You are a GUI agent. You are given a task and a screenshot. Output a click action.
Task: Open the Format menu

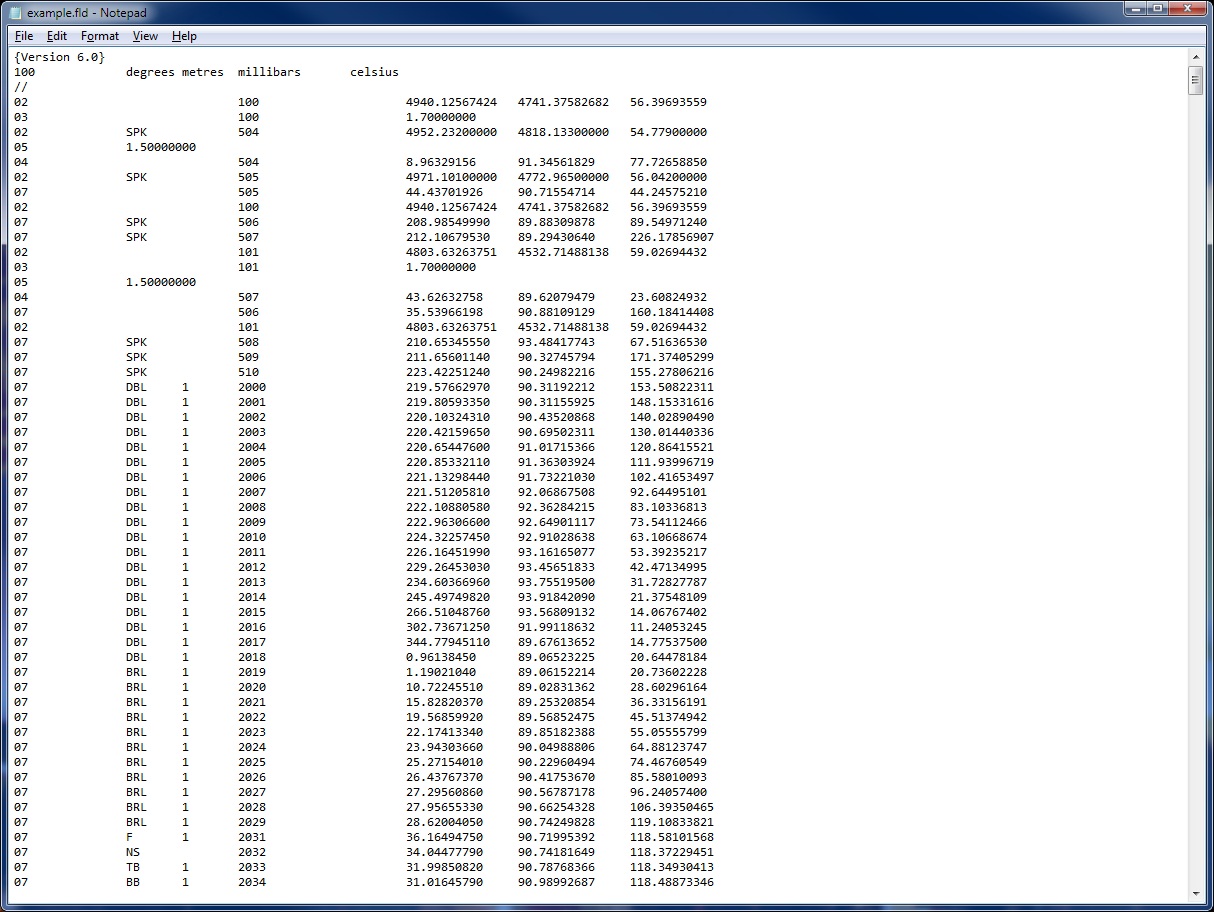(99, 36)
